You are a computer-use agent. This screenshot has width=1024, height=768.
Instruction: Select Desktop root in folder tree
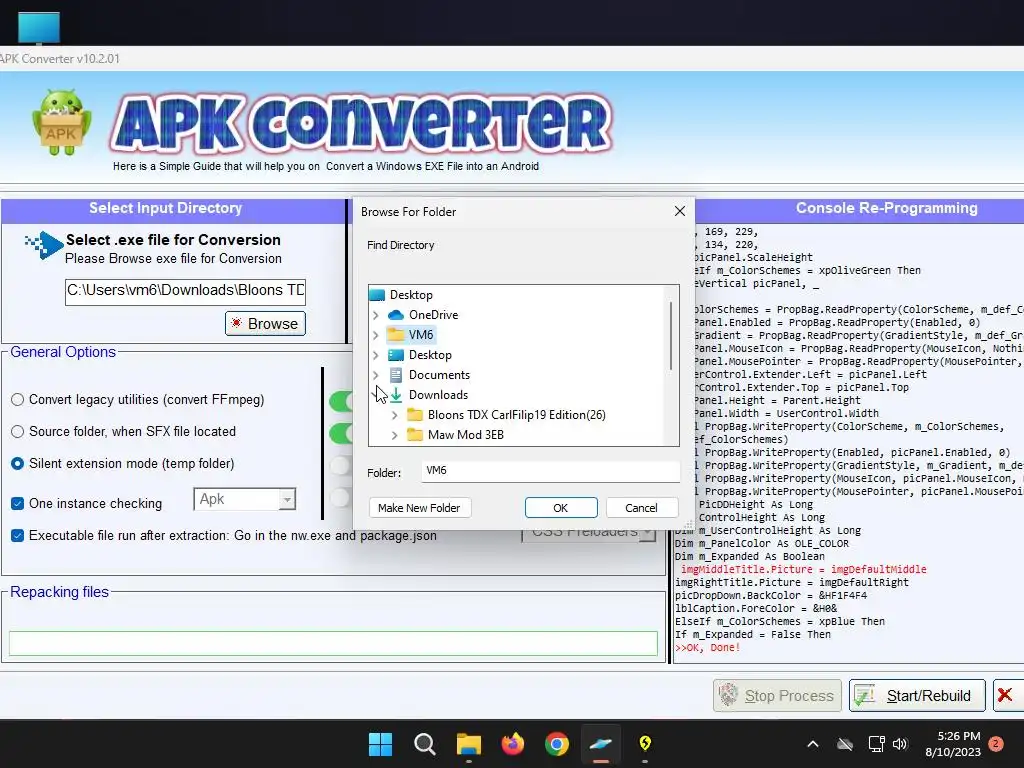[x=411, y=295]
